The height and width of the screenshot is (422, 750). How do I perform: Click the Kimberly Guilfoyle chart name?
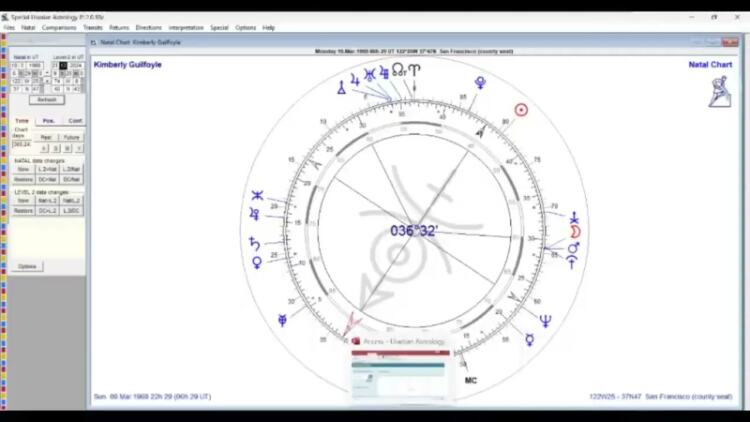click(x=128, y=65)
